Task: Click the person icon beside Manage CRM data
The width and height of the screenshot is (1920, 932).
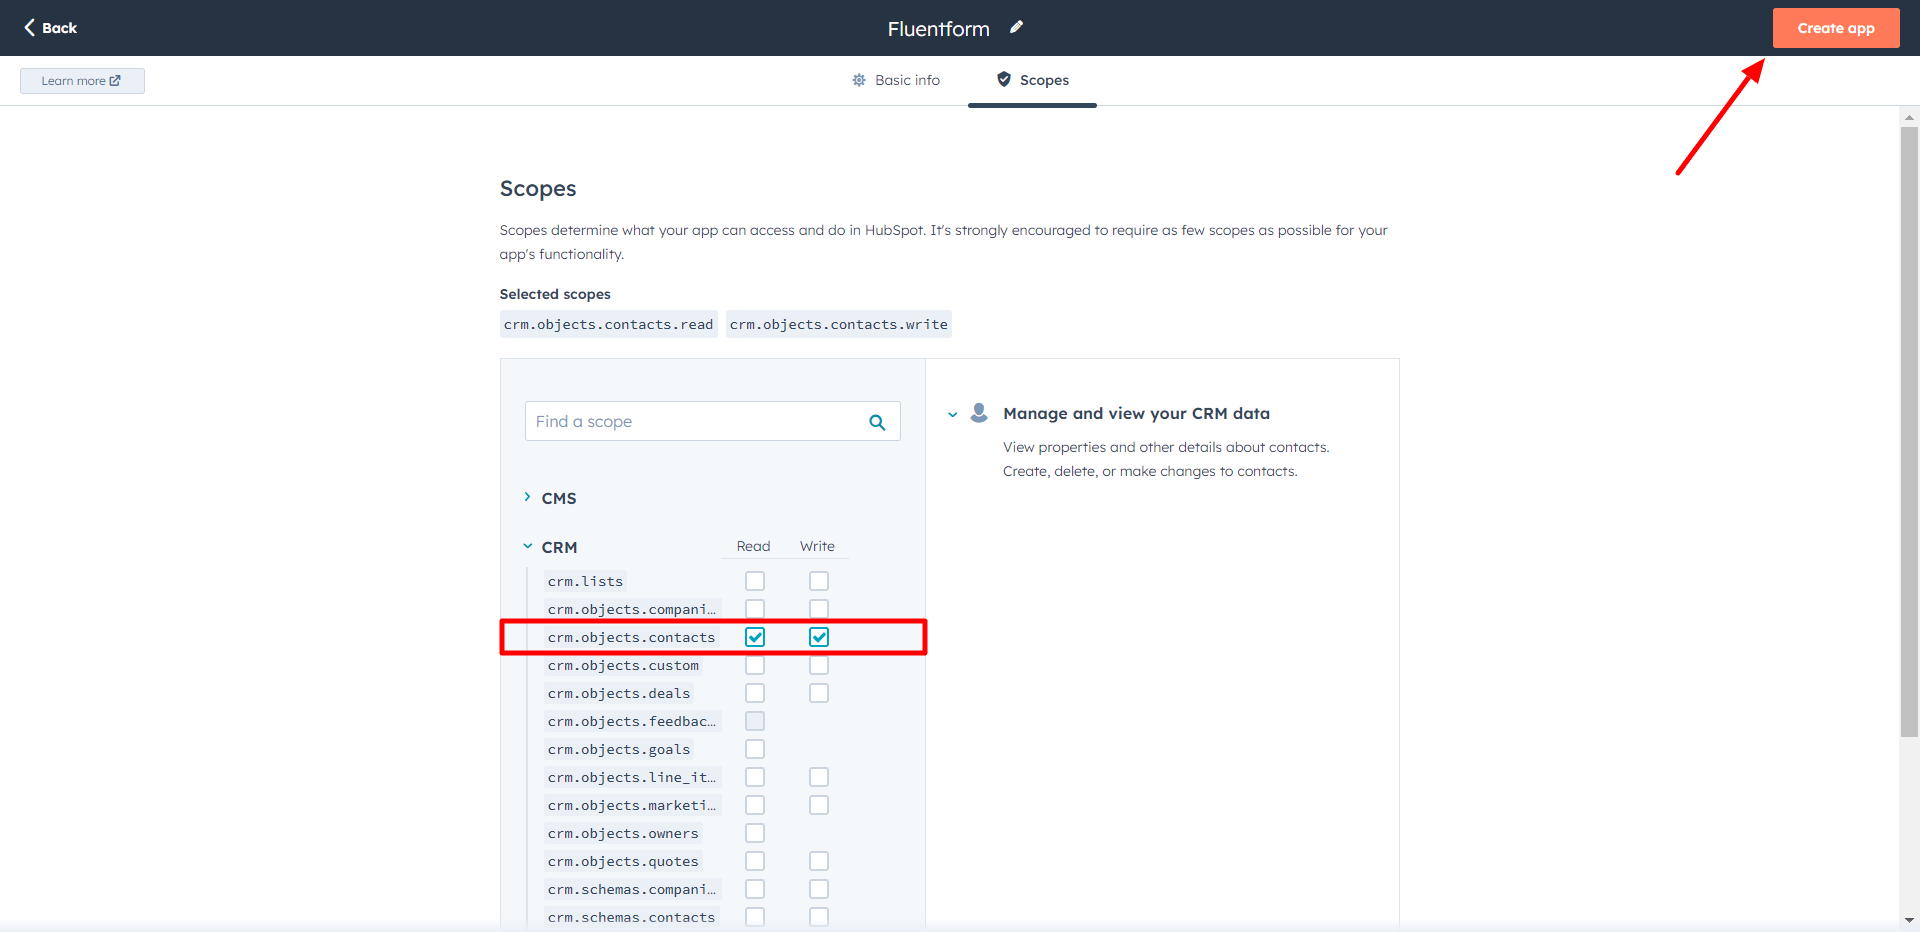Action: (979, 413)
